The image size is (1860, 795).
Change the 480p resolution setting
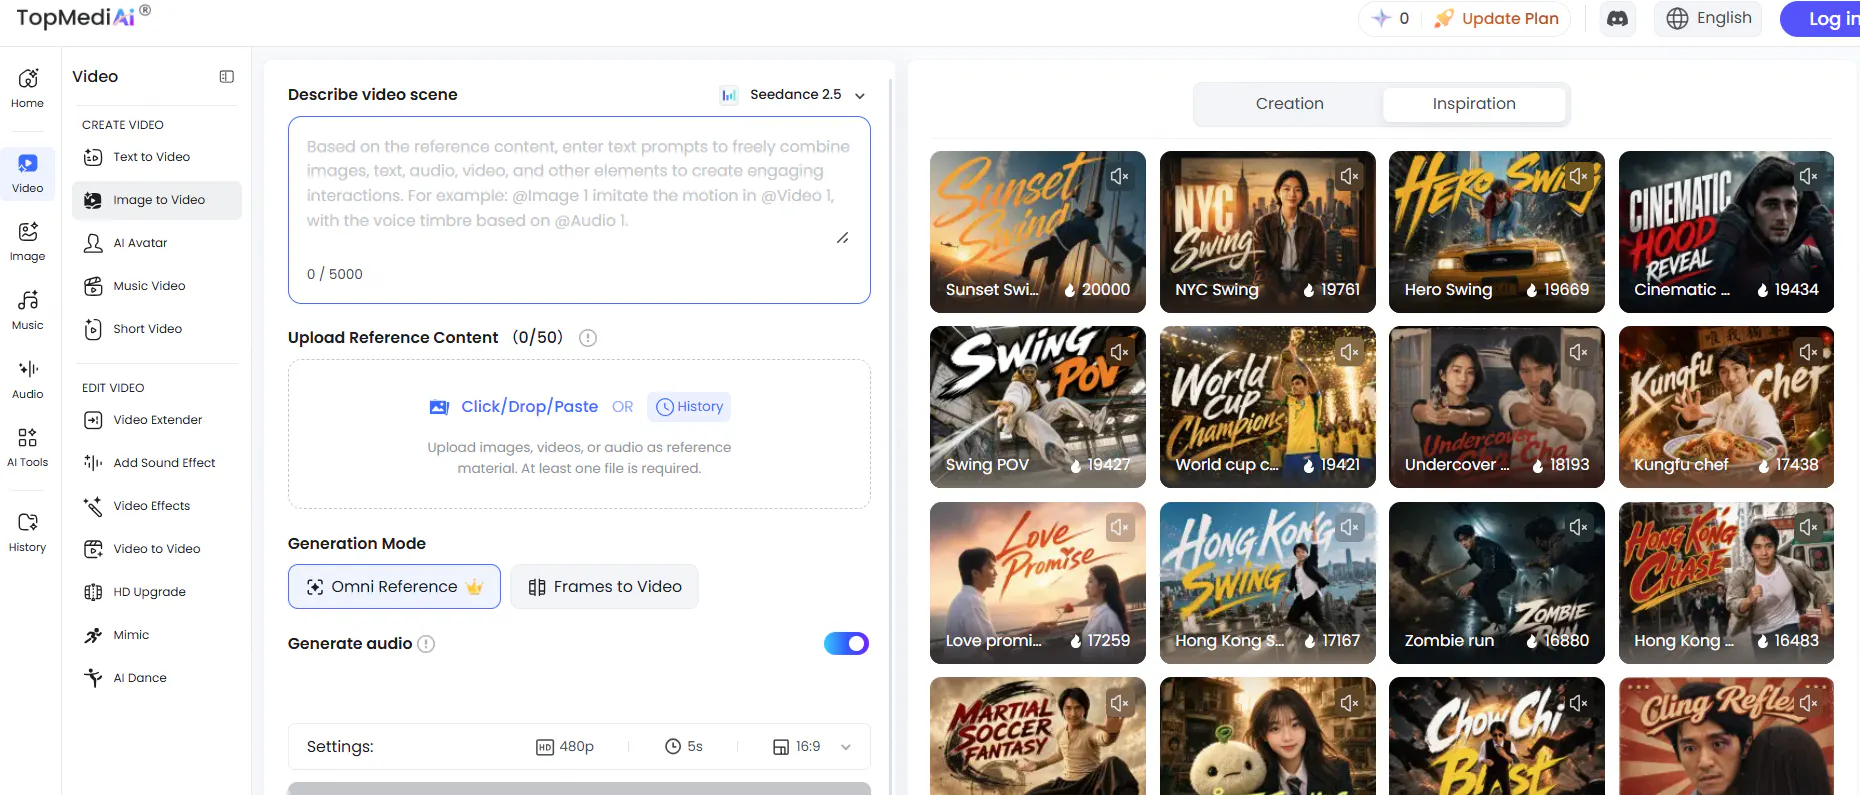565,747
